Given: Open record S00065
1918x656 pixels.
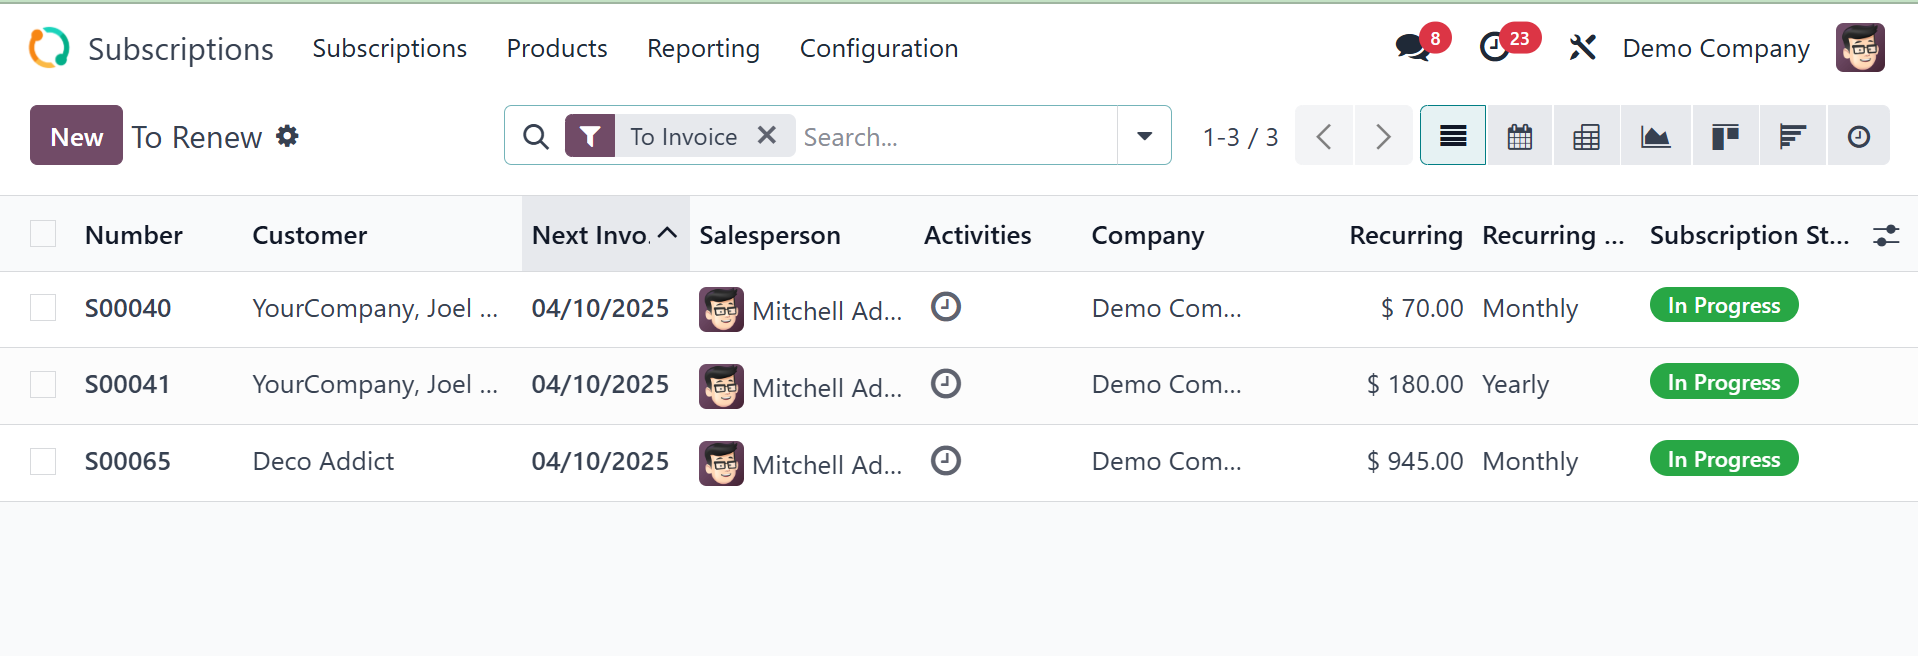Looking at the screenshot, I should click(x=128, y=462).
